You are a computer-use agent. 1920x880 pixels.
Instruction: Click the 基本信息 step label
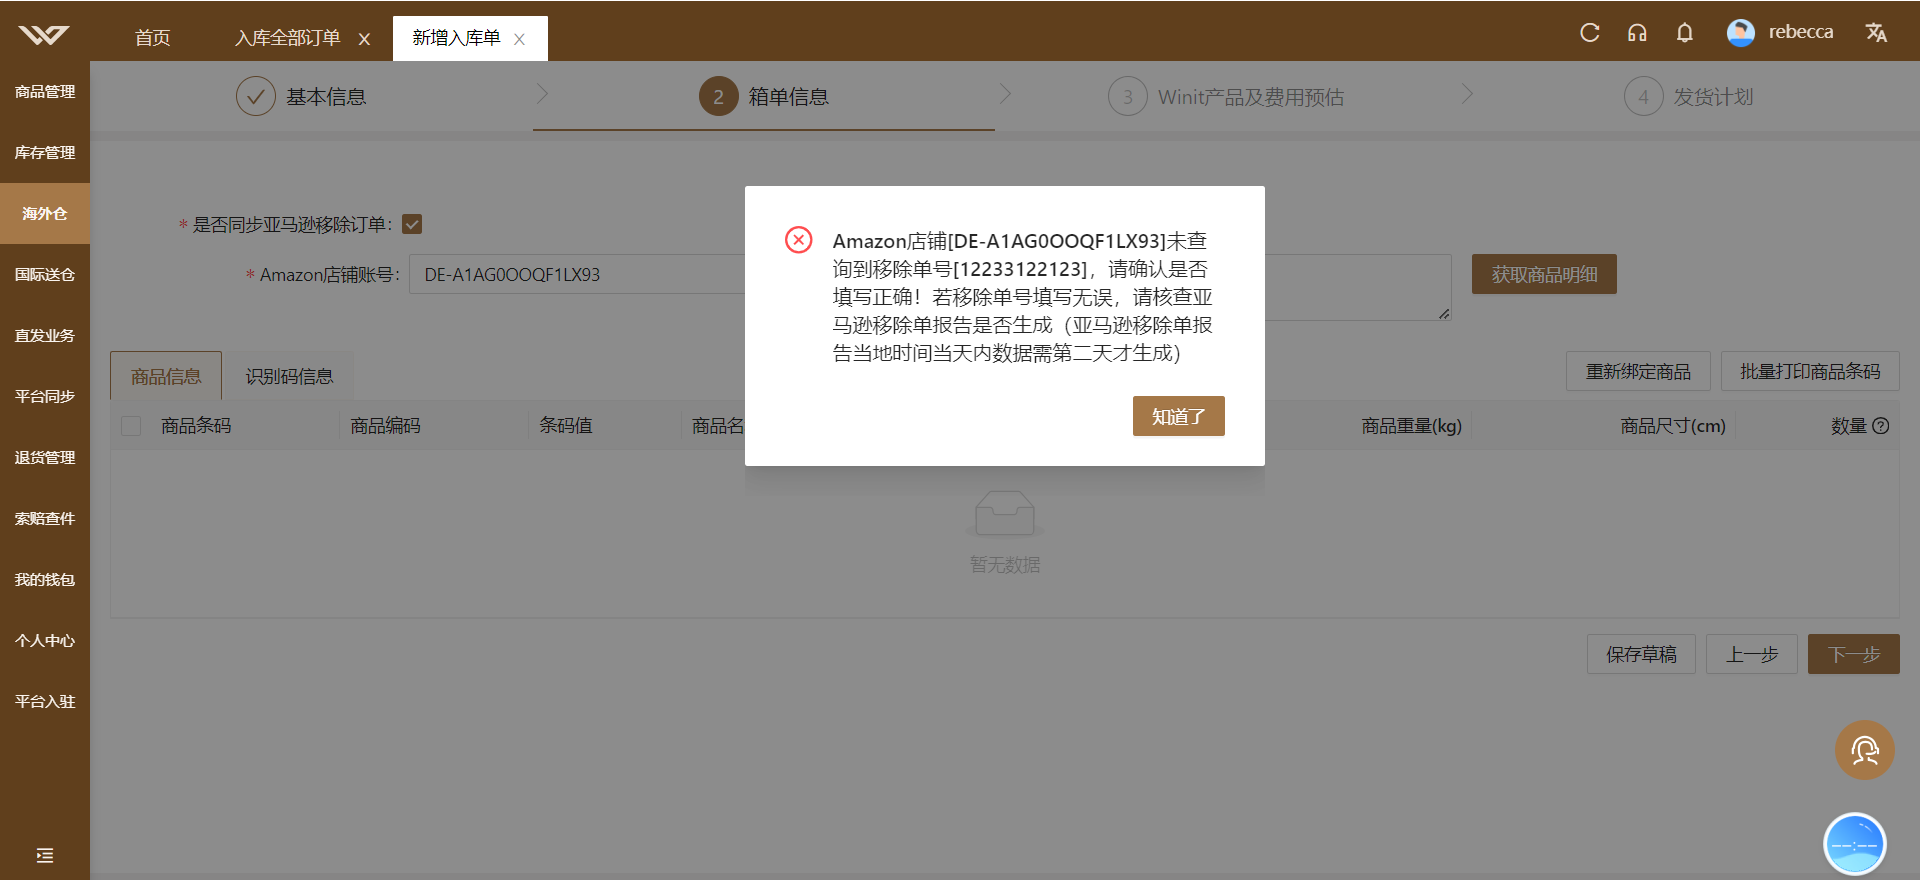coord(326,96)
